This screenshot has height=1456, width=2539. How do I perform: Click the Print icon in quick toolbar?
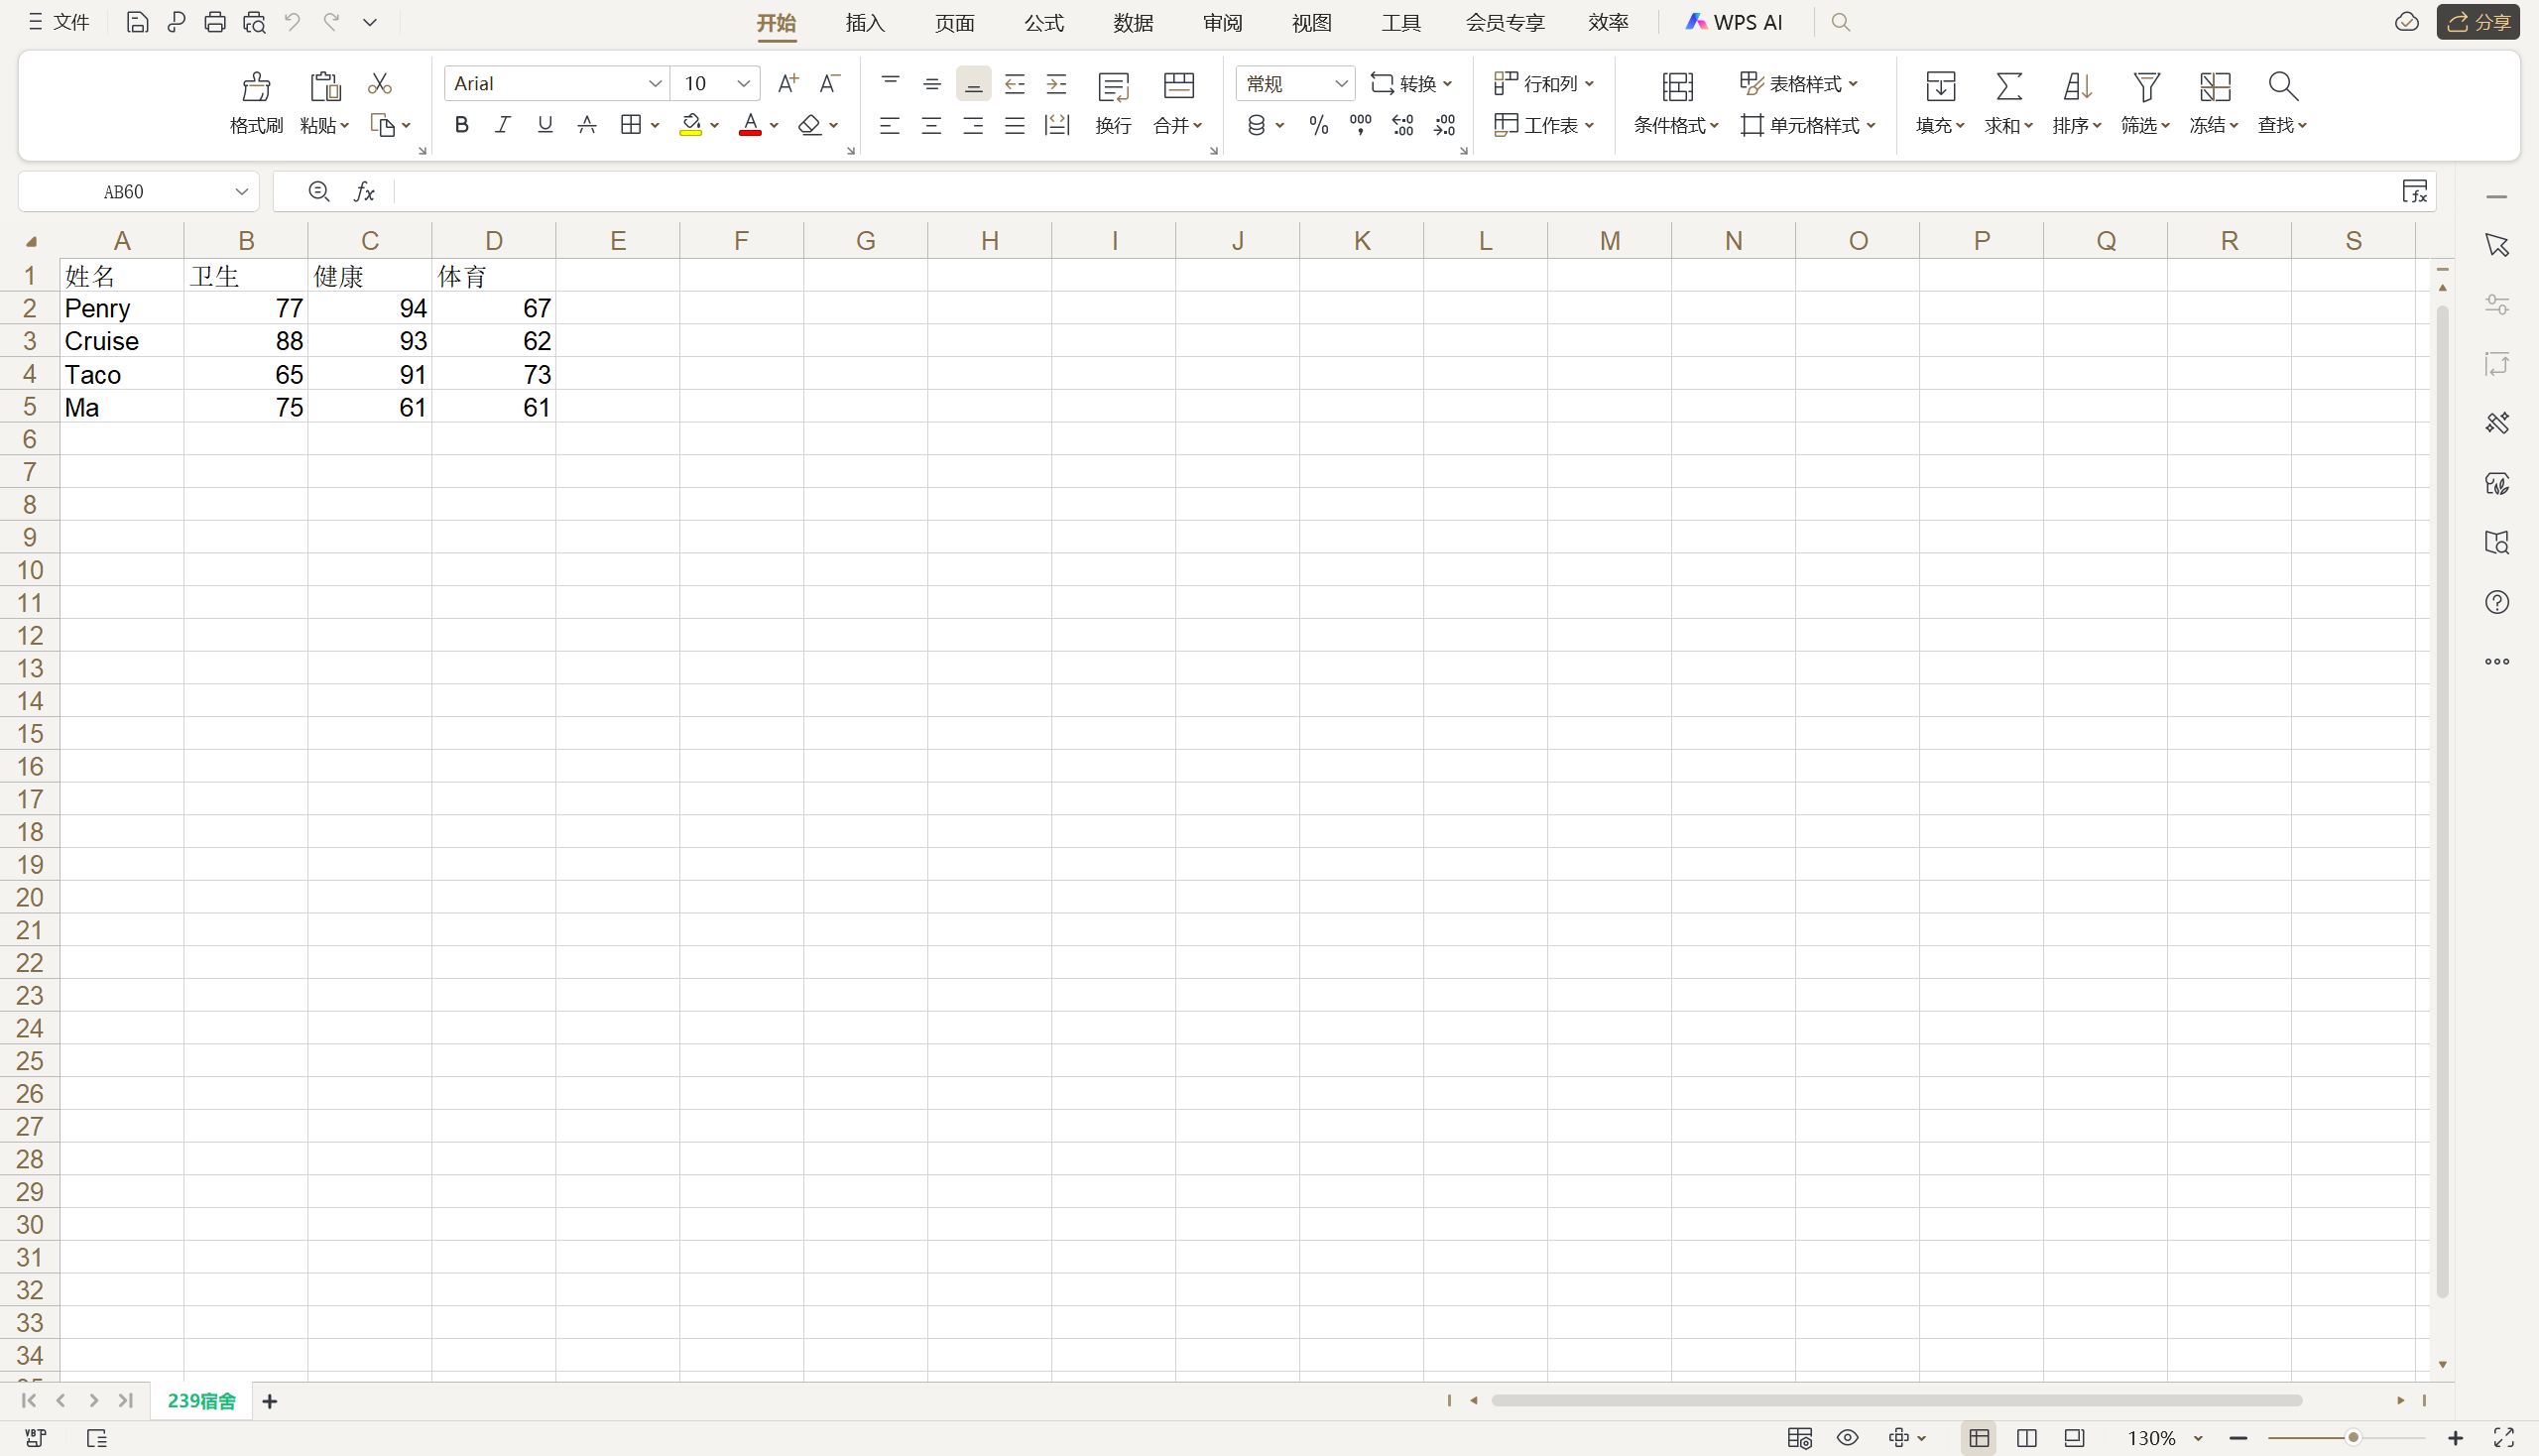pyautogui.click(x=214, y=22)
